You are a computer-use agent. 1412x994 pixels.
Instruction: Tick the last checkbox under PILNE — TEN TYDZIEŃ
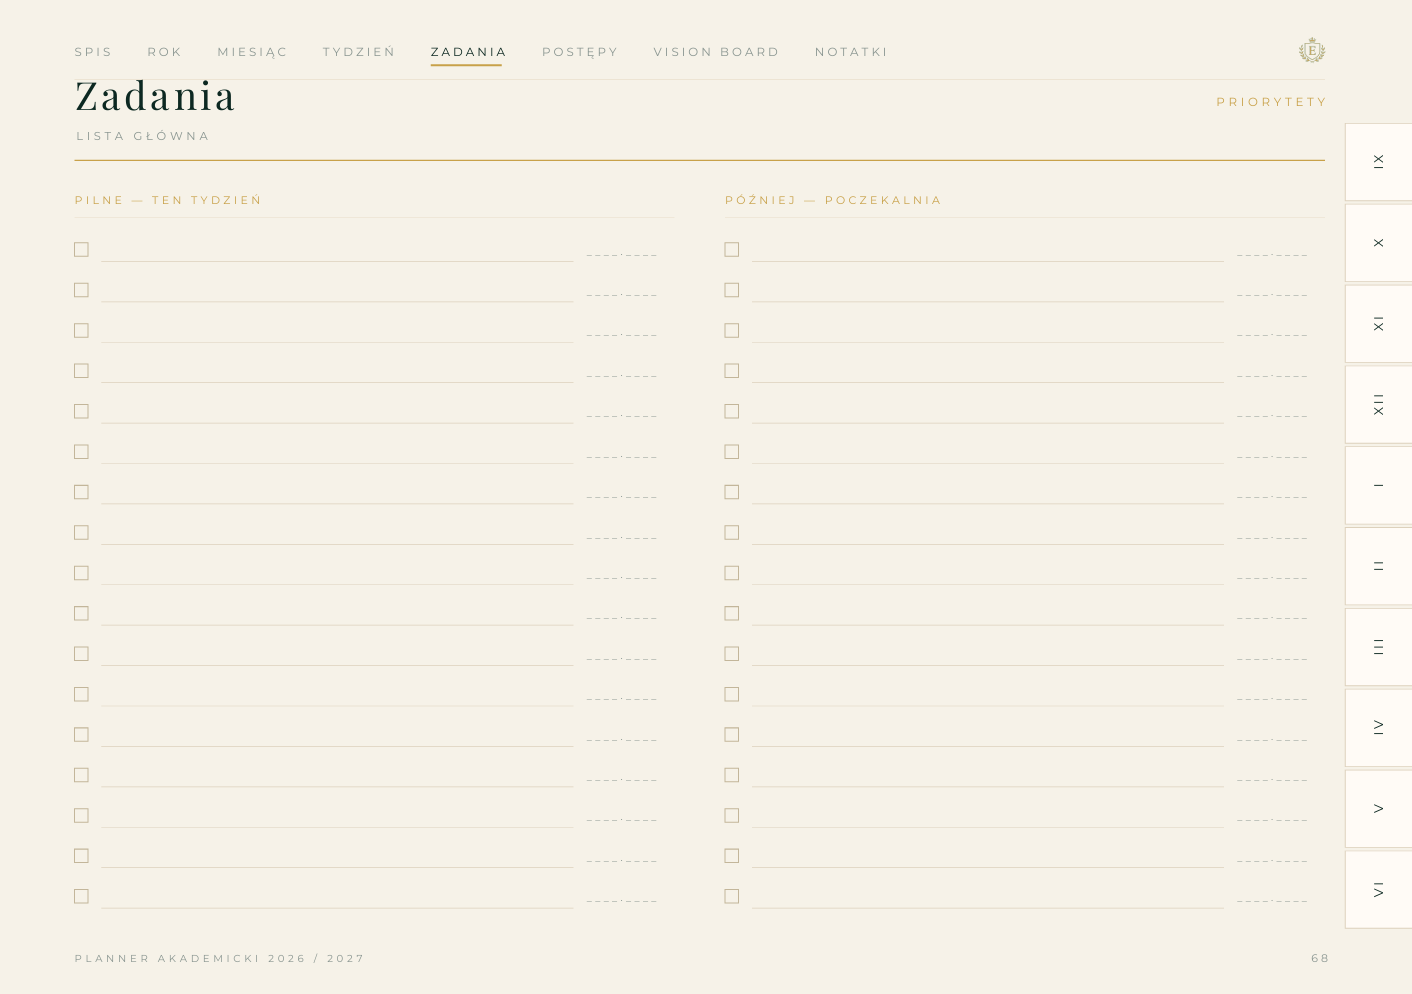pos(81,896)
